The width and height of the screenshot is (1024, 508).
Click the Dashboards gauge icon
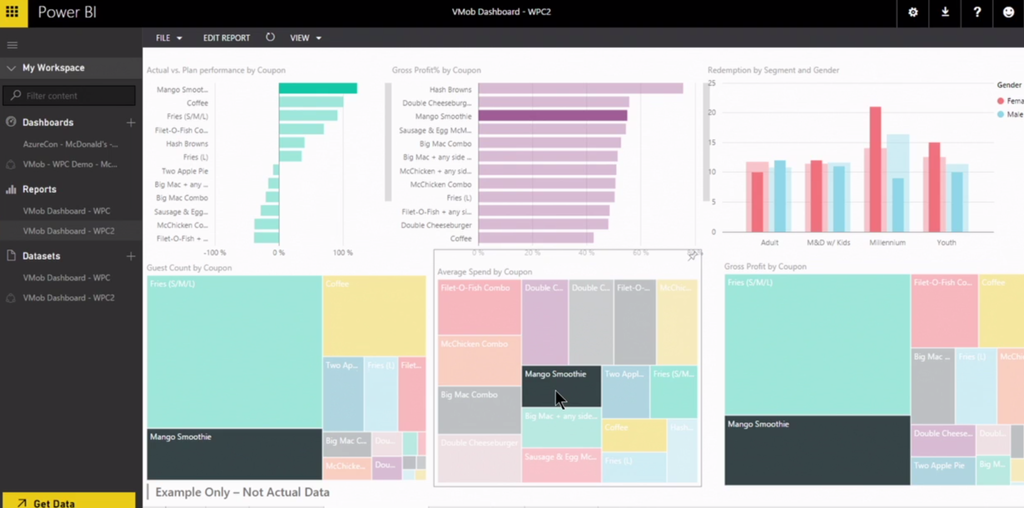click(x=11, y=122)
